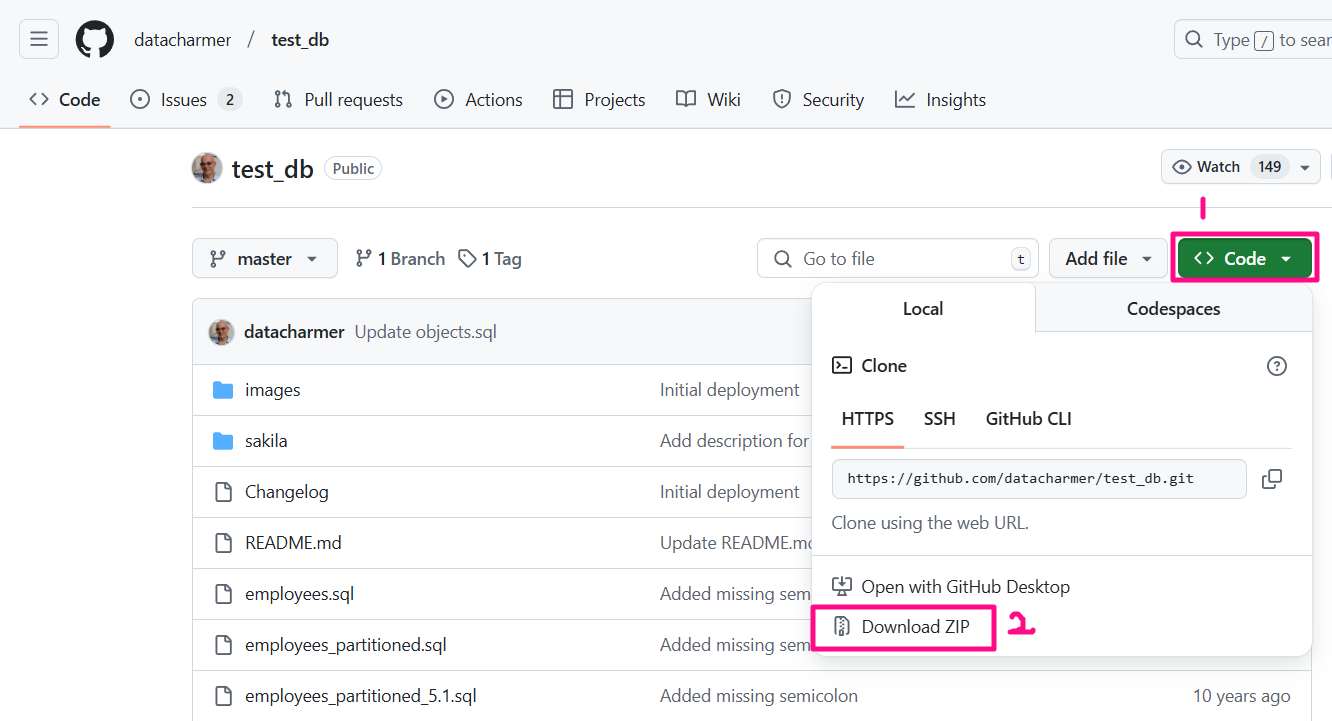Click the clone help question mark icon
Screen dimensions: 1332x721
tap(1277, 366)
